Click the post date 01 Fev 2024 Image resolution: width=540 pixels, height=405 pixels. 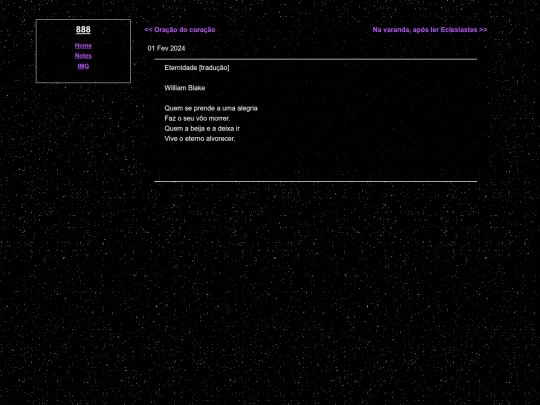pyautogui.click(x=166, y=48)
